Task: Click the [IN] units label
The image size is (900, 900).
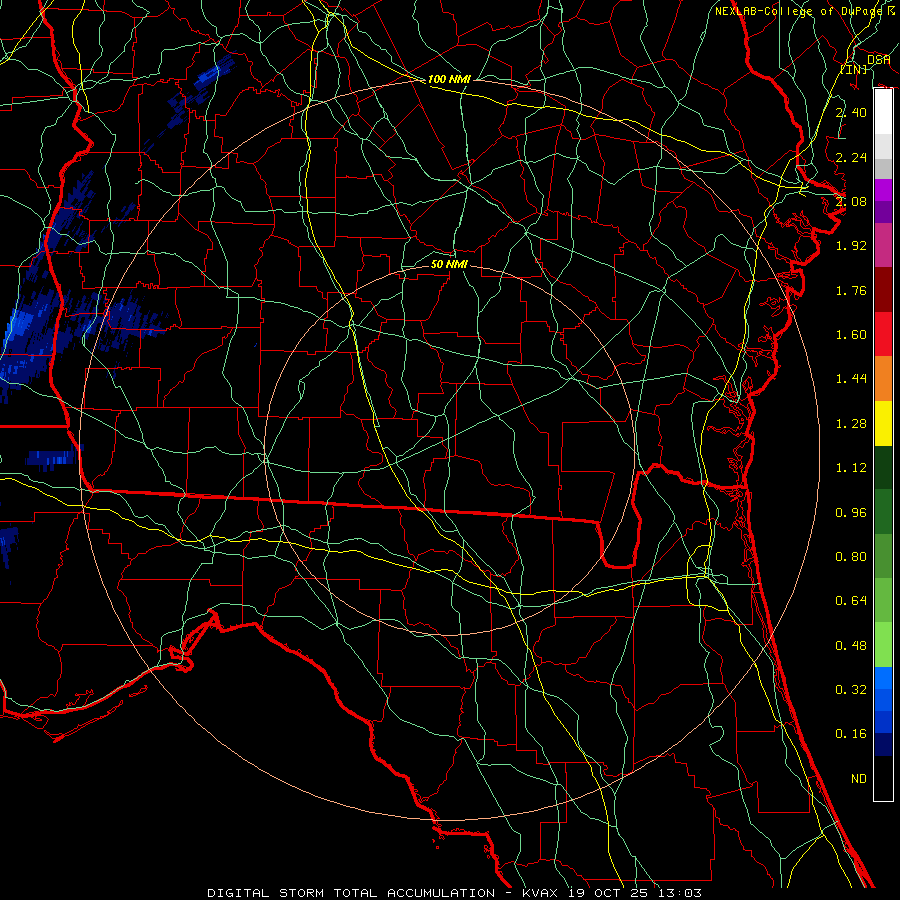Action: (x=854, y=69)
